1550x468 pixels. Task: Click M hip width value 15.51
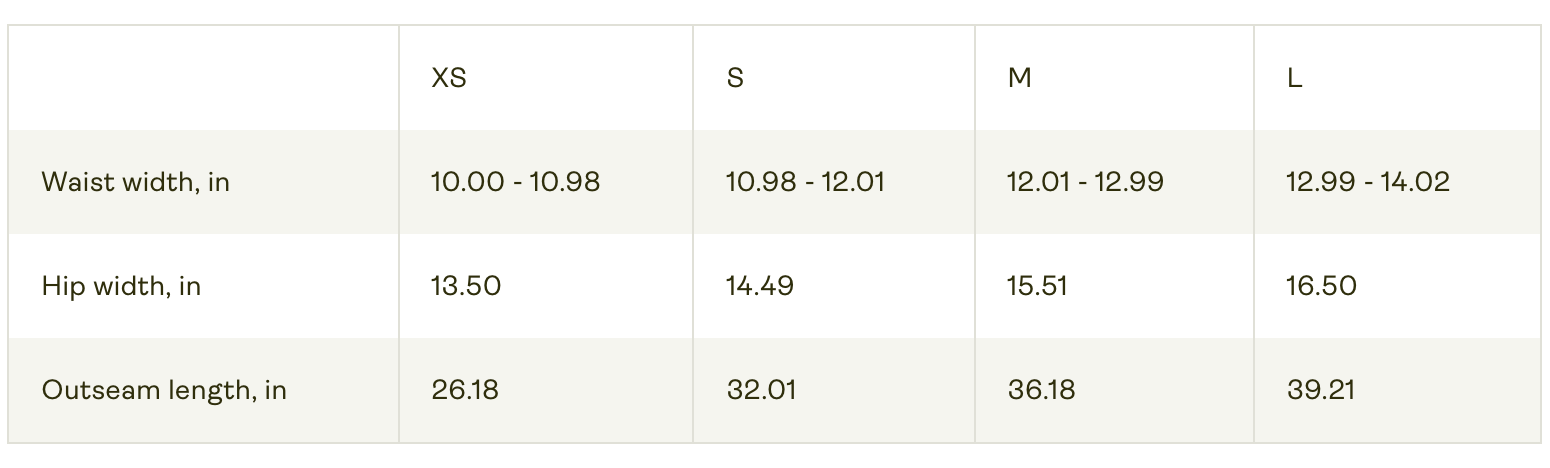click(x=1037, y=286)
